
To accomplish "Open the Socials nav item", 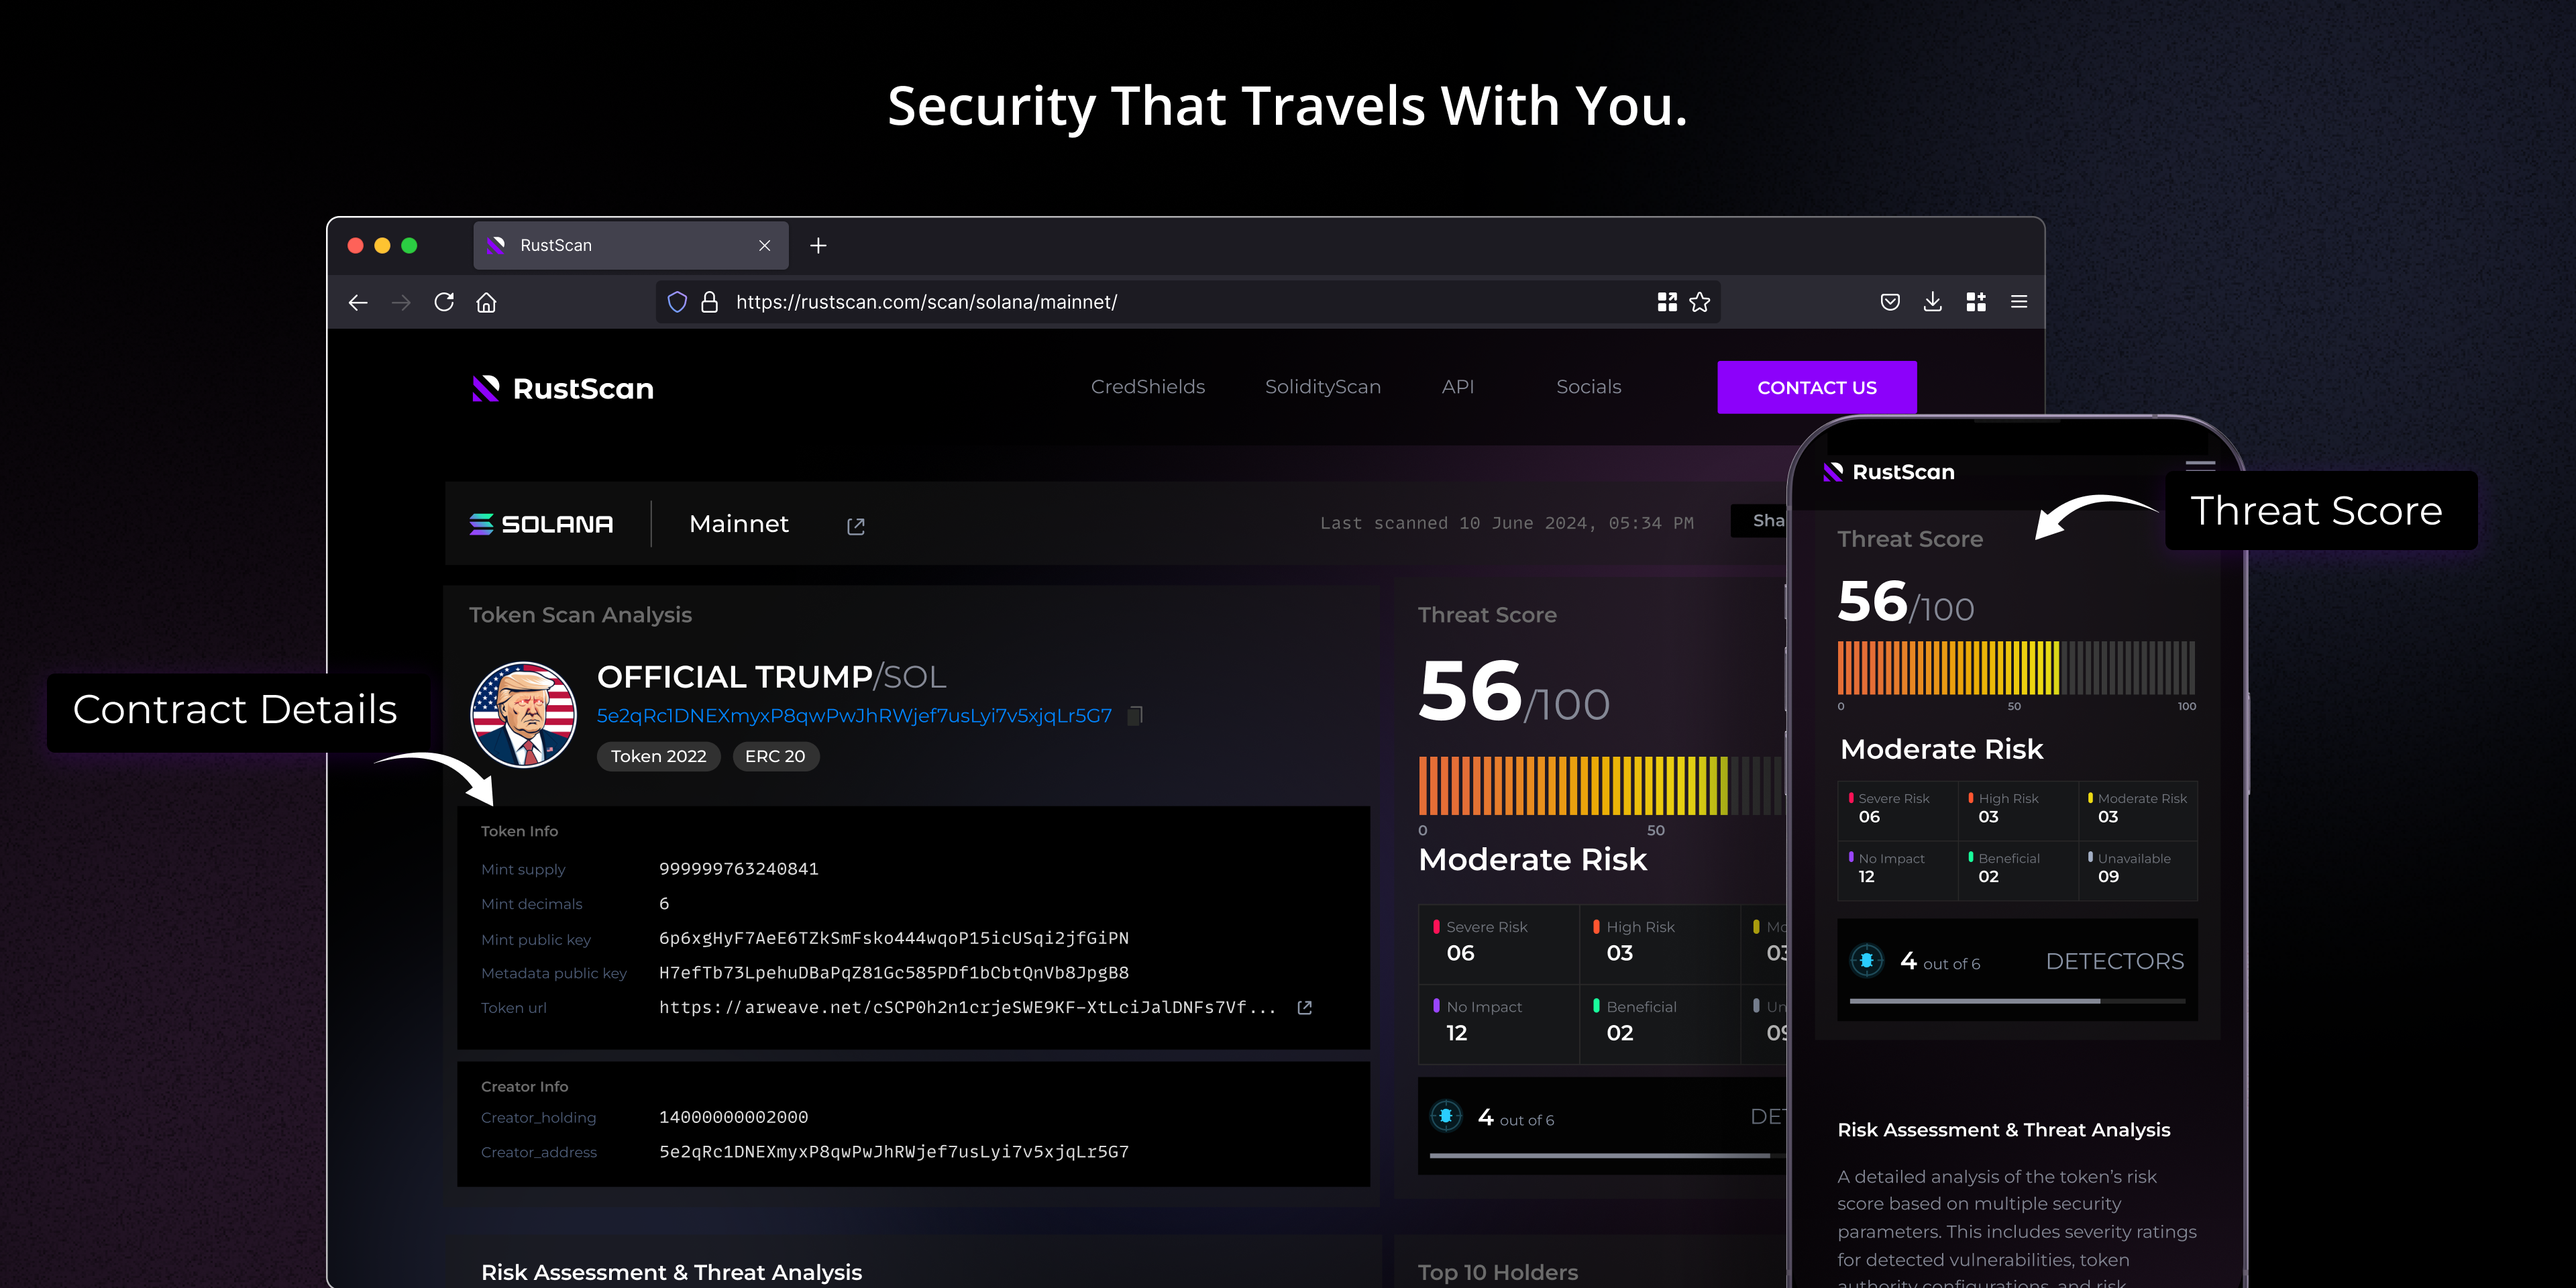I will click(1589, 387).
